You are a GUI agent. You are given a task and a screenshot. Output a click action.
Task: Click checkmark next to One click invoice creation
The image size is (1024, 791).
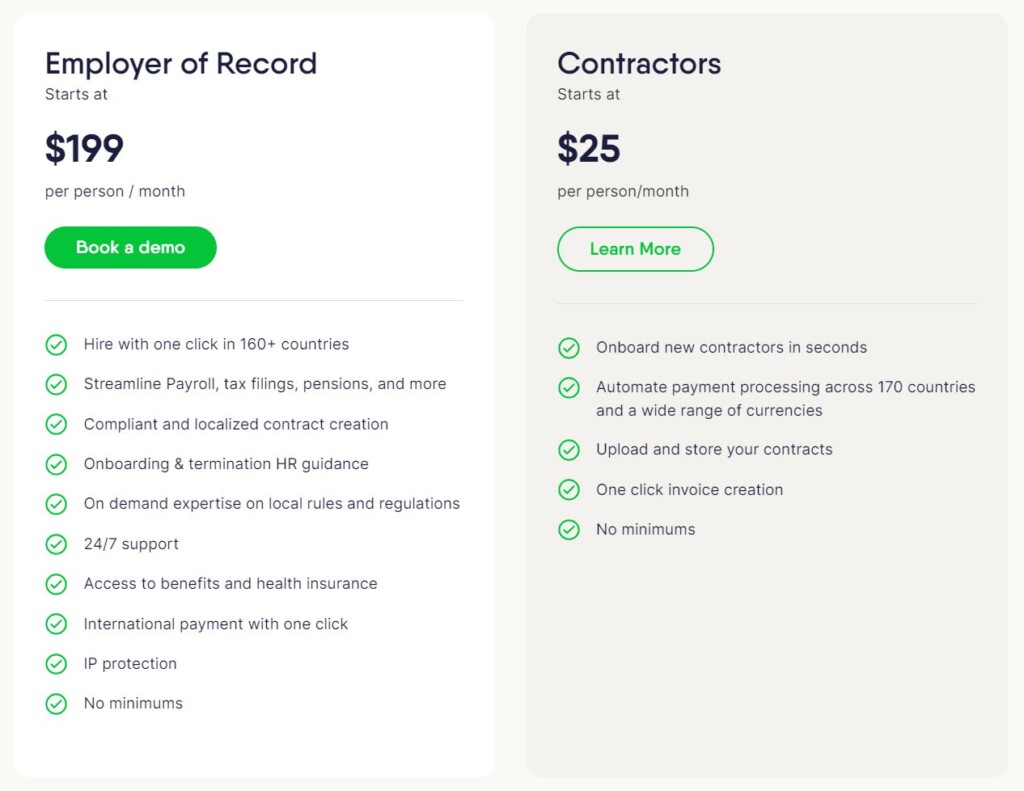coord(569,490)
